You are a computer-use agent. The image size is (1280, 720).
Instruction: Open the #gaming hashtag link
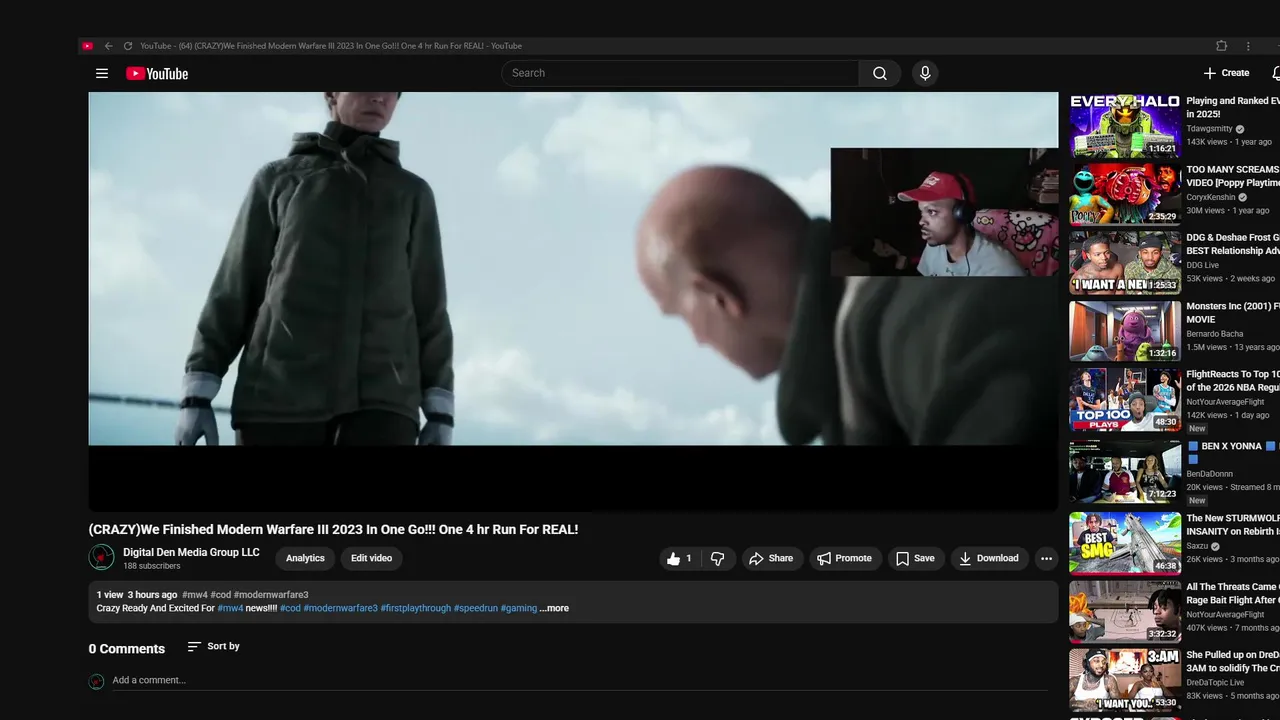[518, 608]
